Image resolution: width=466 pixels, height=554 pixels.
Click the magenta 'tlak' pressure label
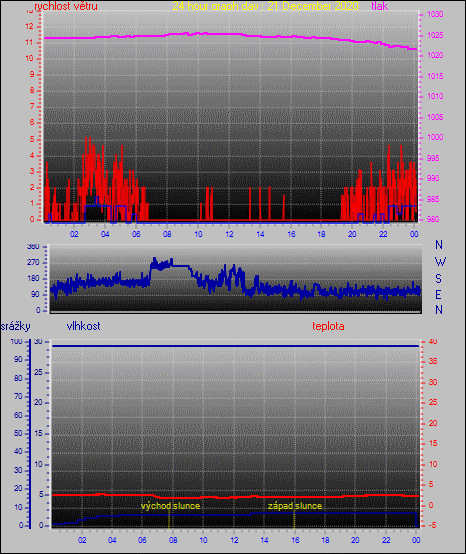tap(379, 6)
